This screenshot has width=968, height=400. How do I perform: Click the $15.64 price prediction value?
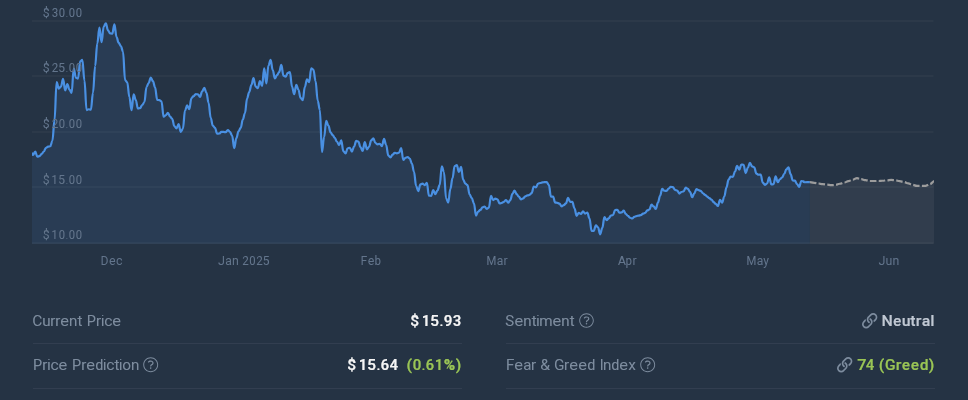372,365
